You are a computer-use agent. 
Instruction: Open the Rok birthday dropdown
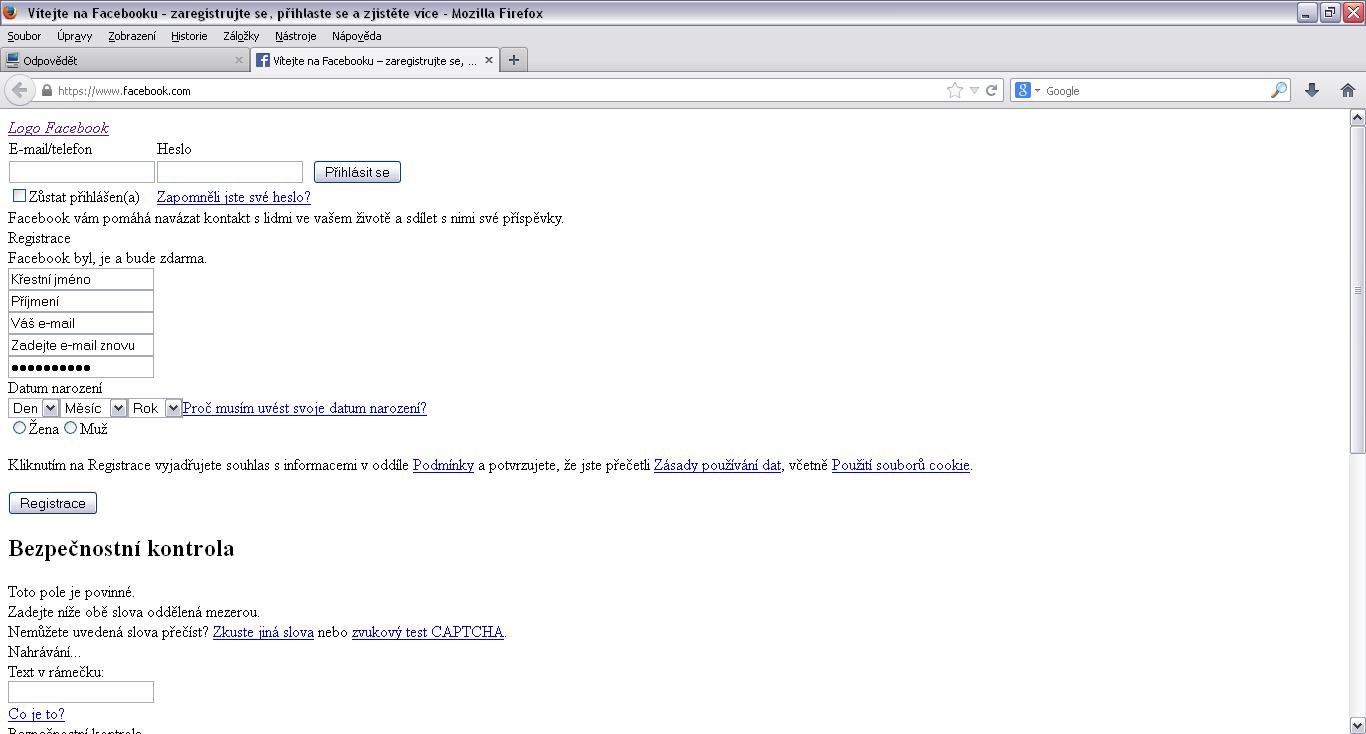pyautogui.click(x=155, y=408)
